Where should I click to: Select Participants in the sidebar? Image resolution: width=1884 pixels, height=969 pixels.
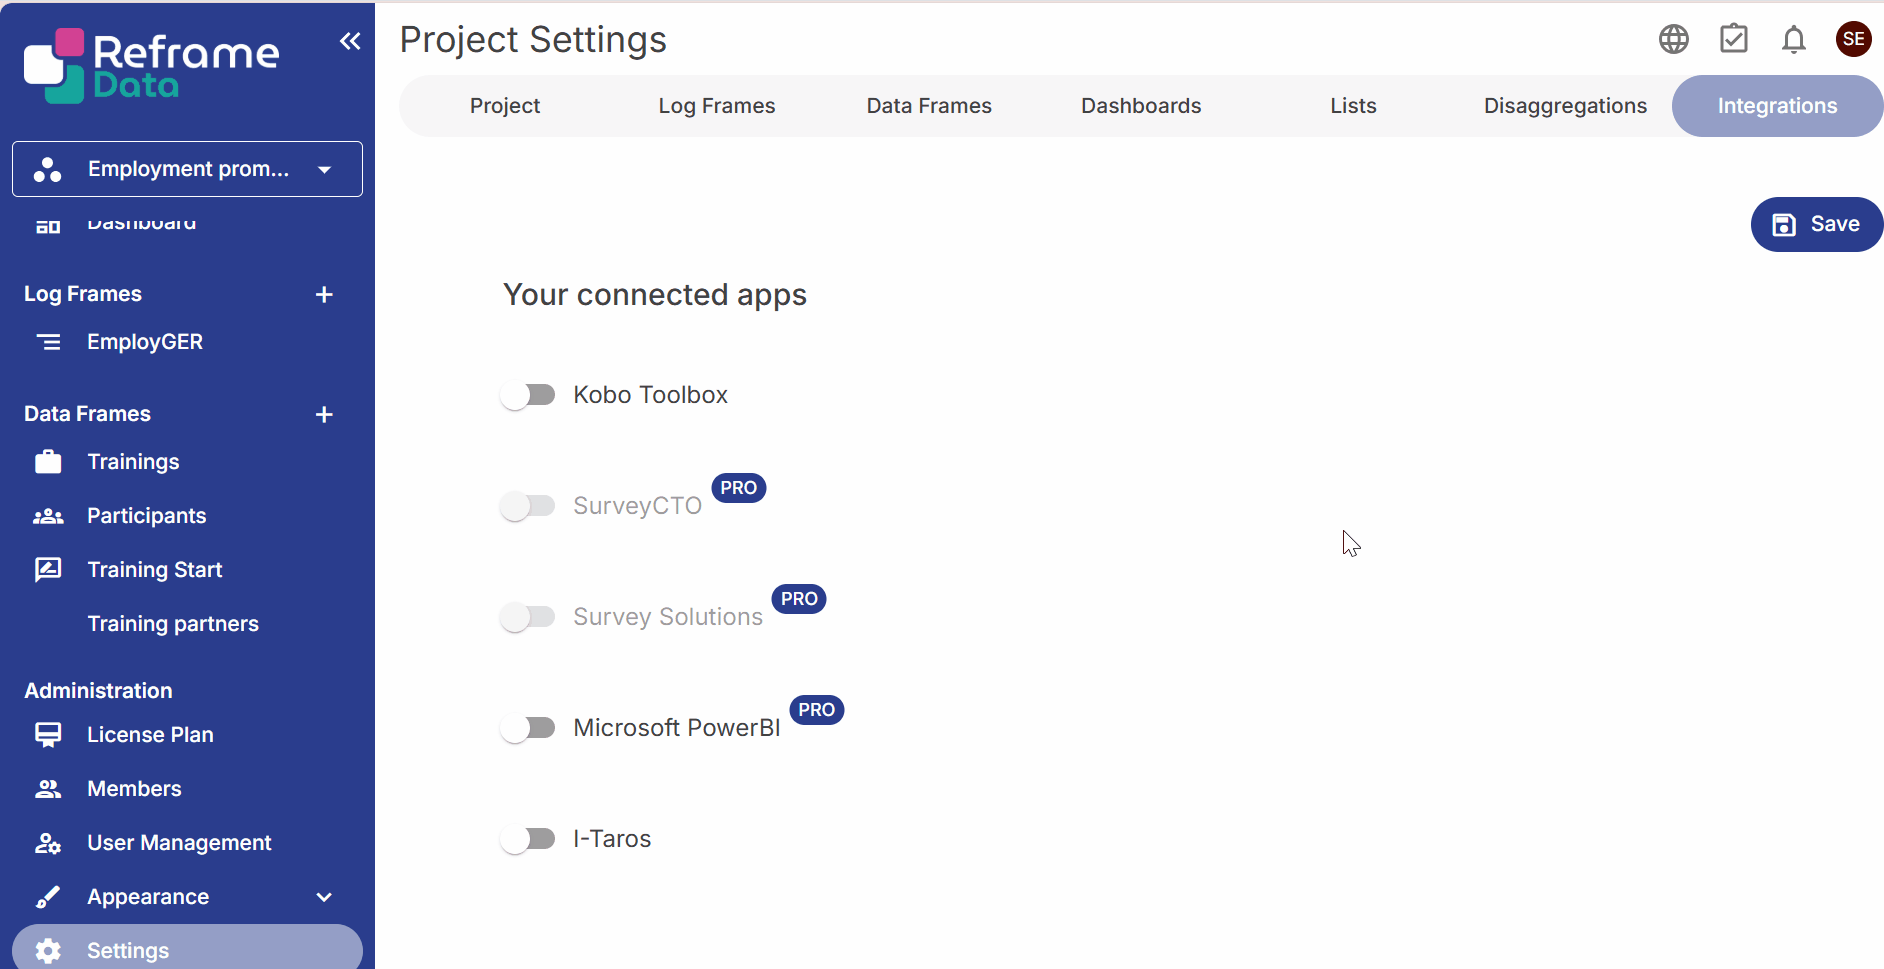[146, 515]
